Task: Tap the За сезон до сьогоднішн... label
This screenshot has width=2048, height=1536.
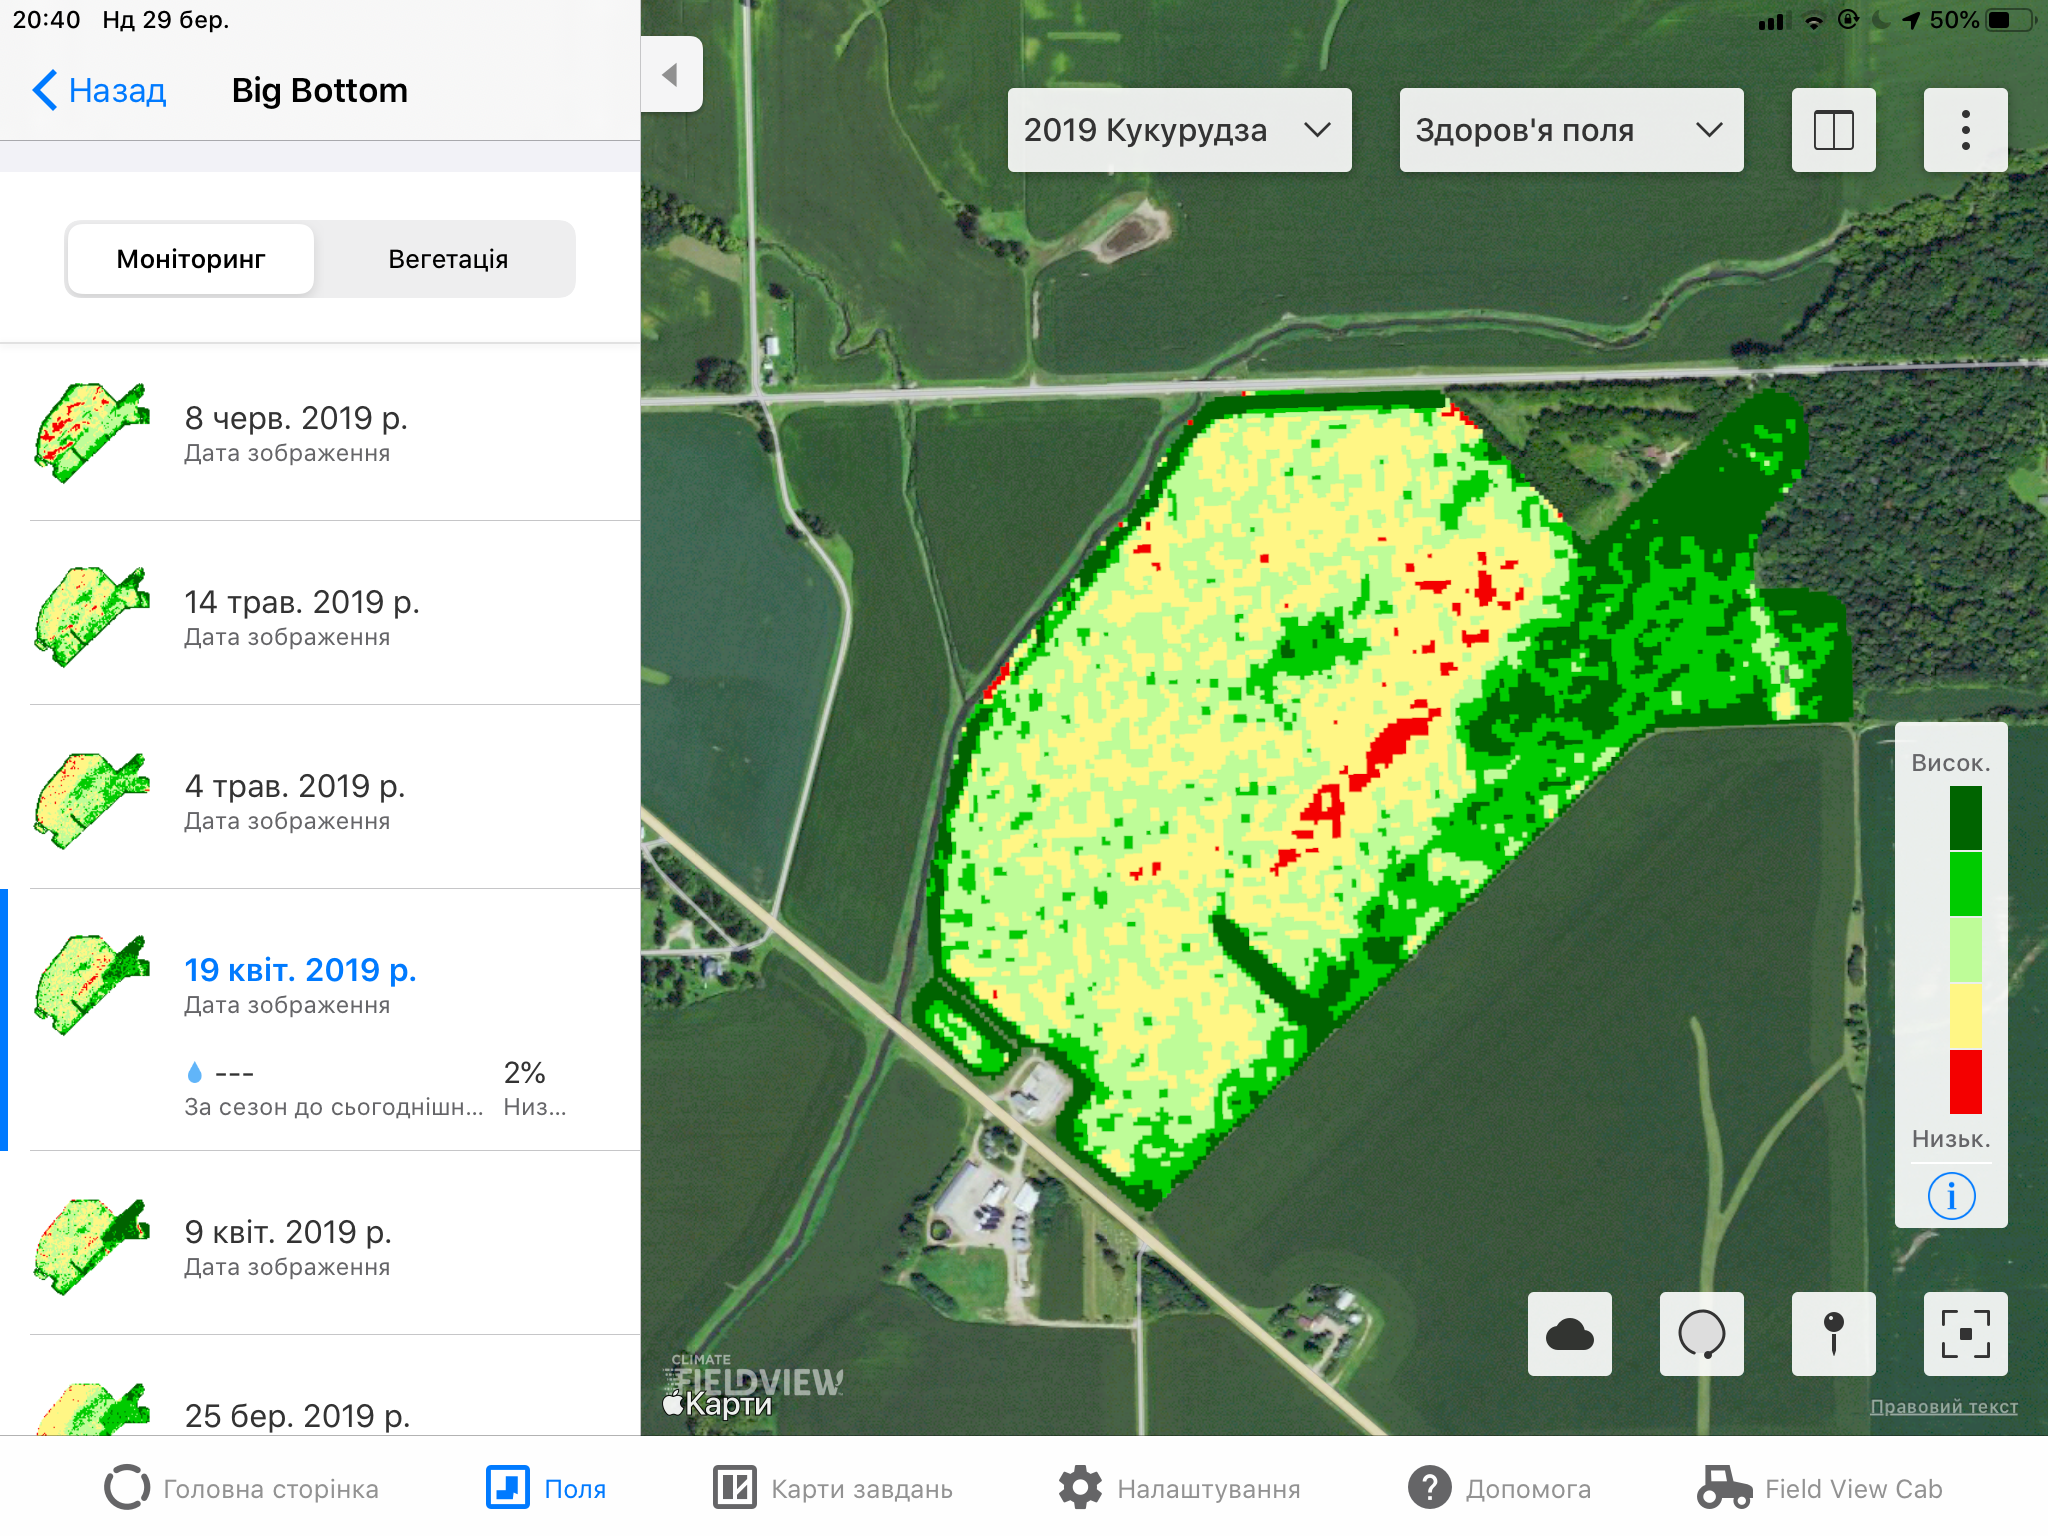Action: point(334,1107)
